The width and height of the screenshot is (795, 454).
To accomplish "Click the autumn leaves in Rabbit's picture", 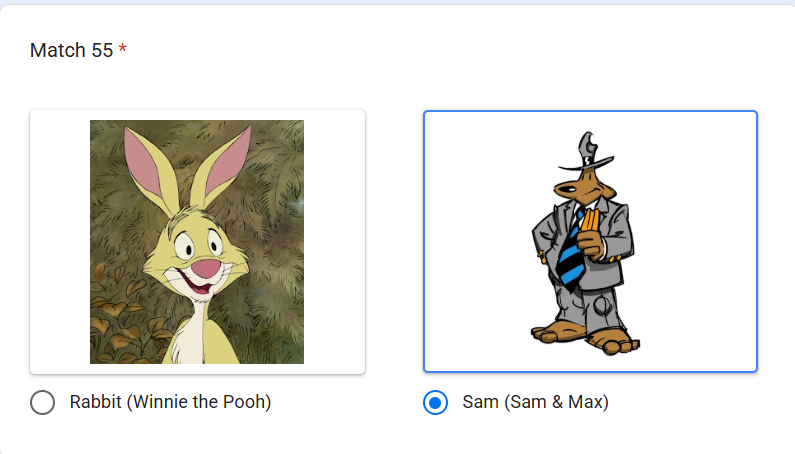I will (x=119, y=320).
